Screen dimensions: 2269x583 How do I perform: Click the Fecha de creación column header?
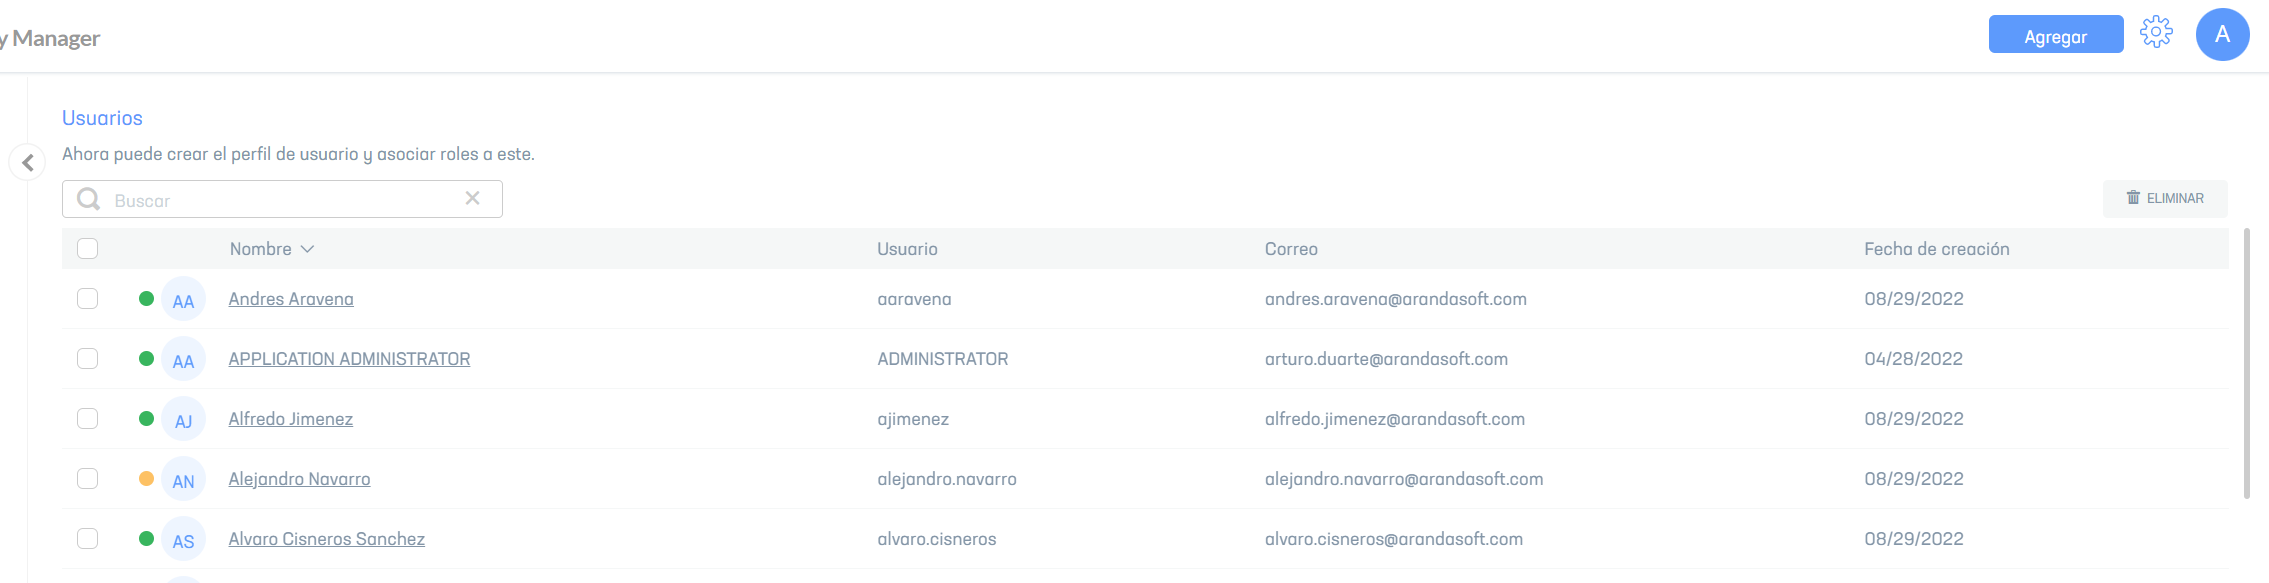1937,249
